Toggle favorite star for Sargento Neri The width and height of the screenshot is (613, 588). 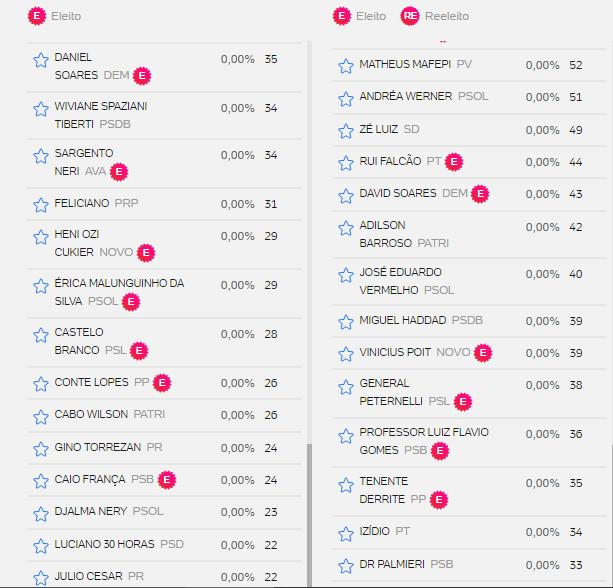[40, 156]
